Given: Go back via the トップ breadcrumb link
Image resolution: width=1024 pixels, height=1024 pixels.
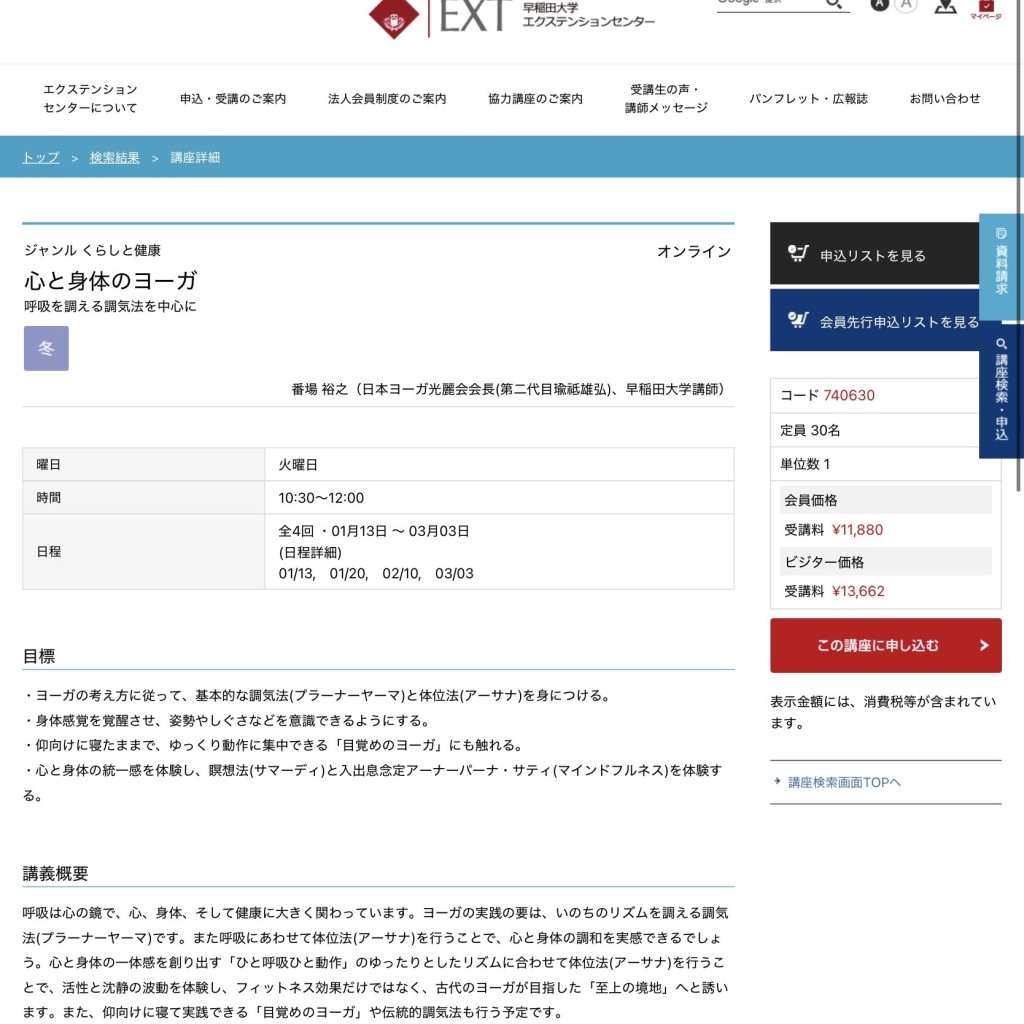Looking at the screenshot, I should click(38, 157).
